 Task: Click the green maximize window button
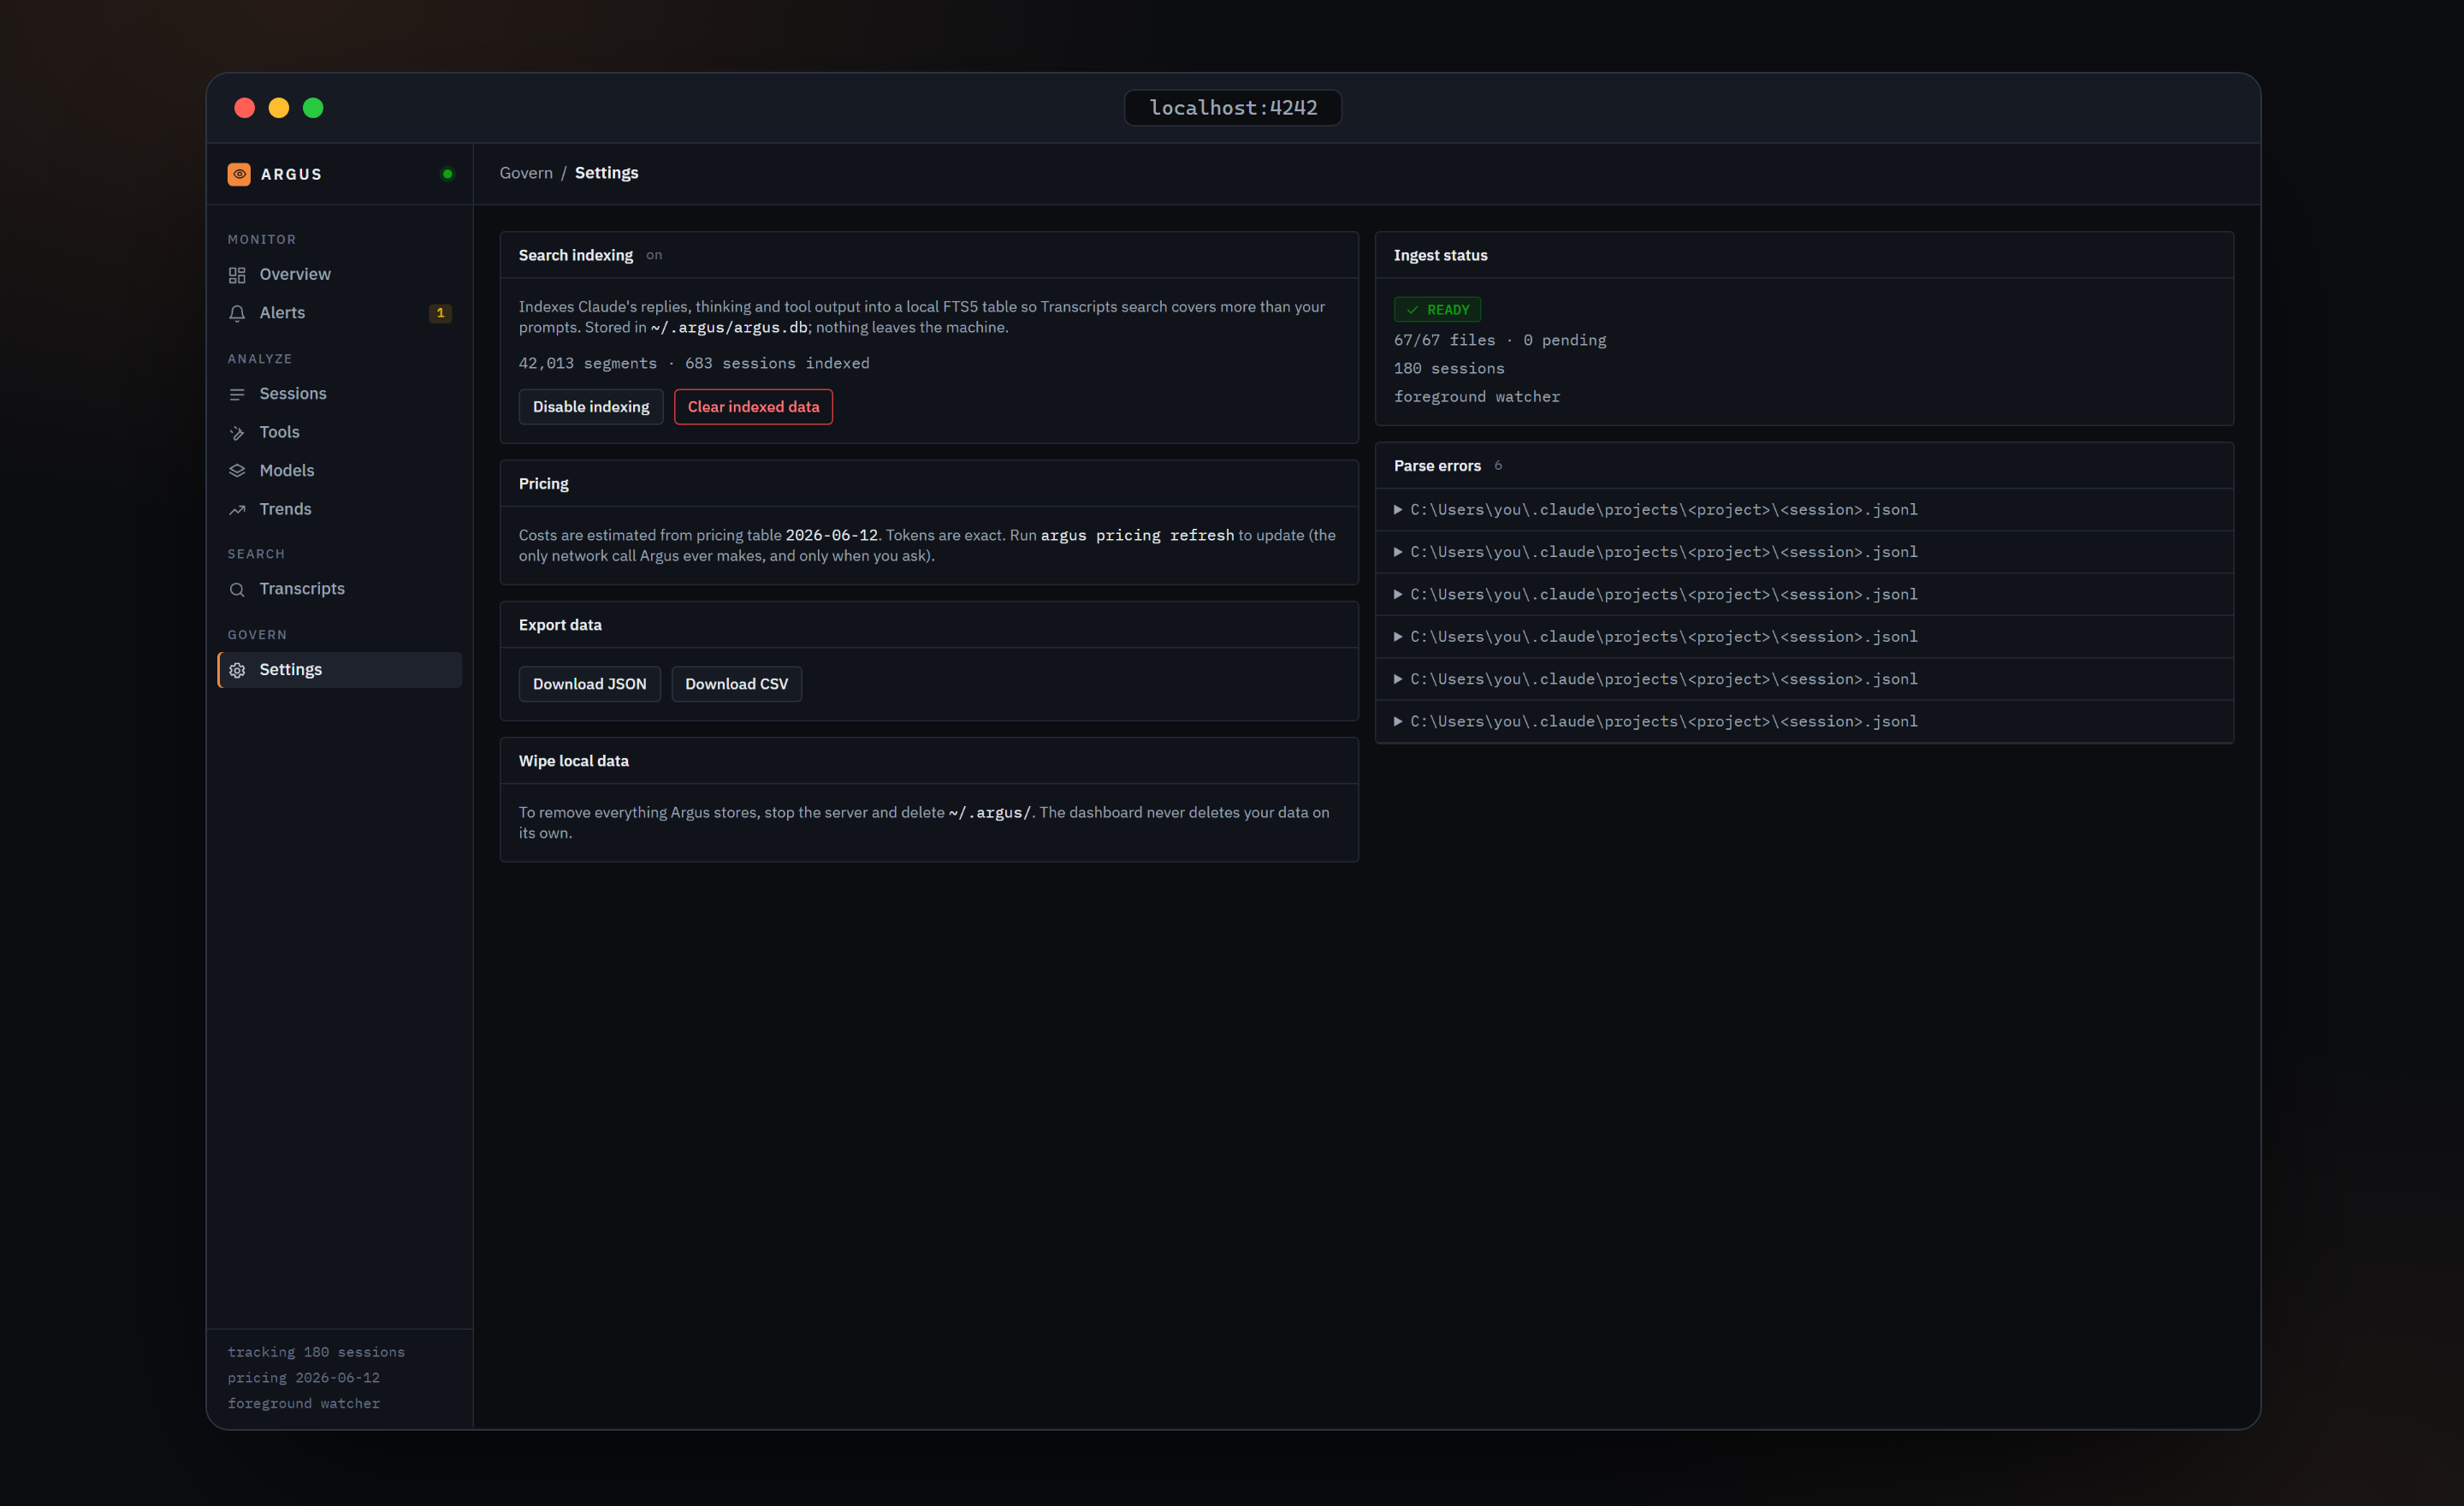(313, 108)
